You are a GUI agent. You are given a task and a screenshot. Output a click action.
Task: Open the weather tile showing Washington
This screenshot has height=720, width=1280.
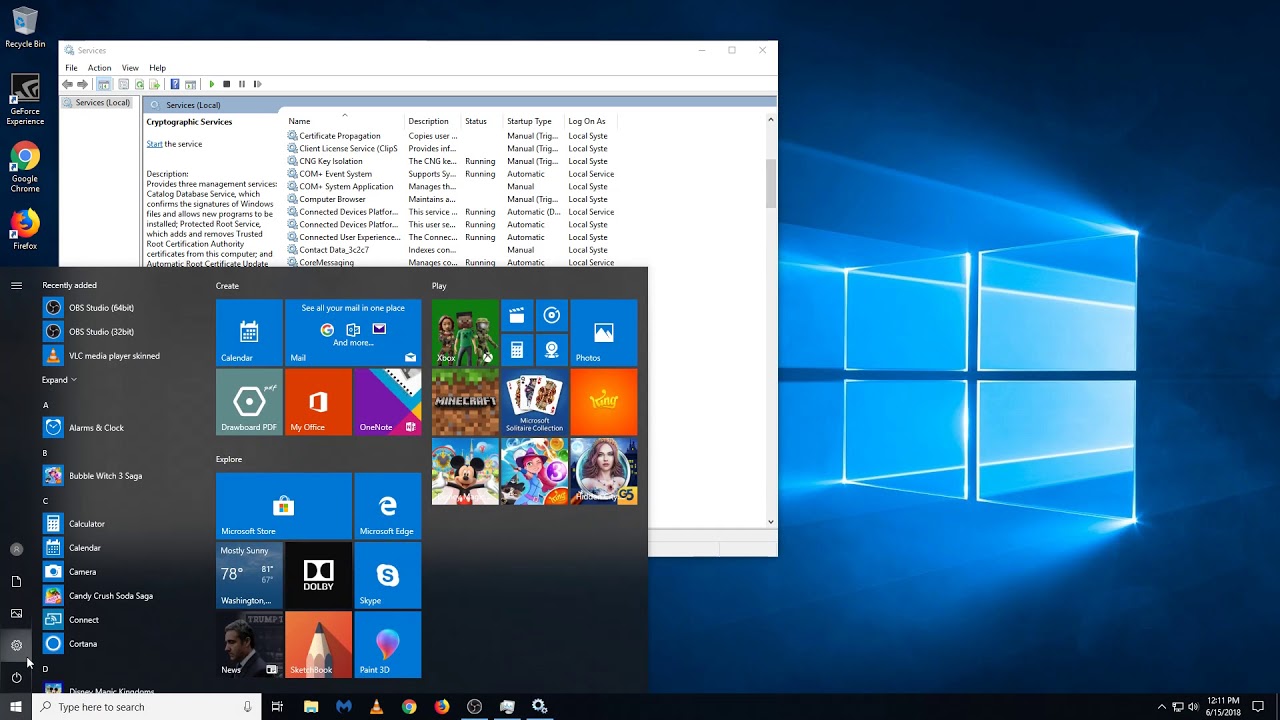[x=249, y=575]
